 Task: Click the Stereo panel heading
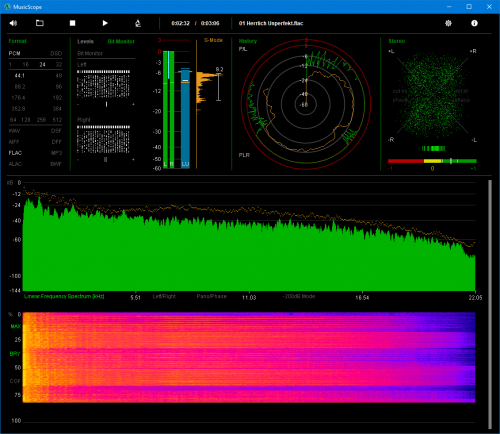397,41
